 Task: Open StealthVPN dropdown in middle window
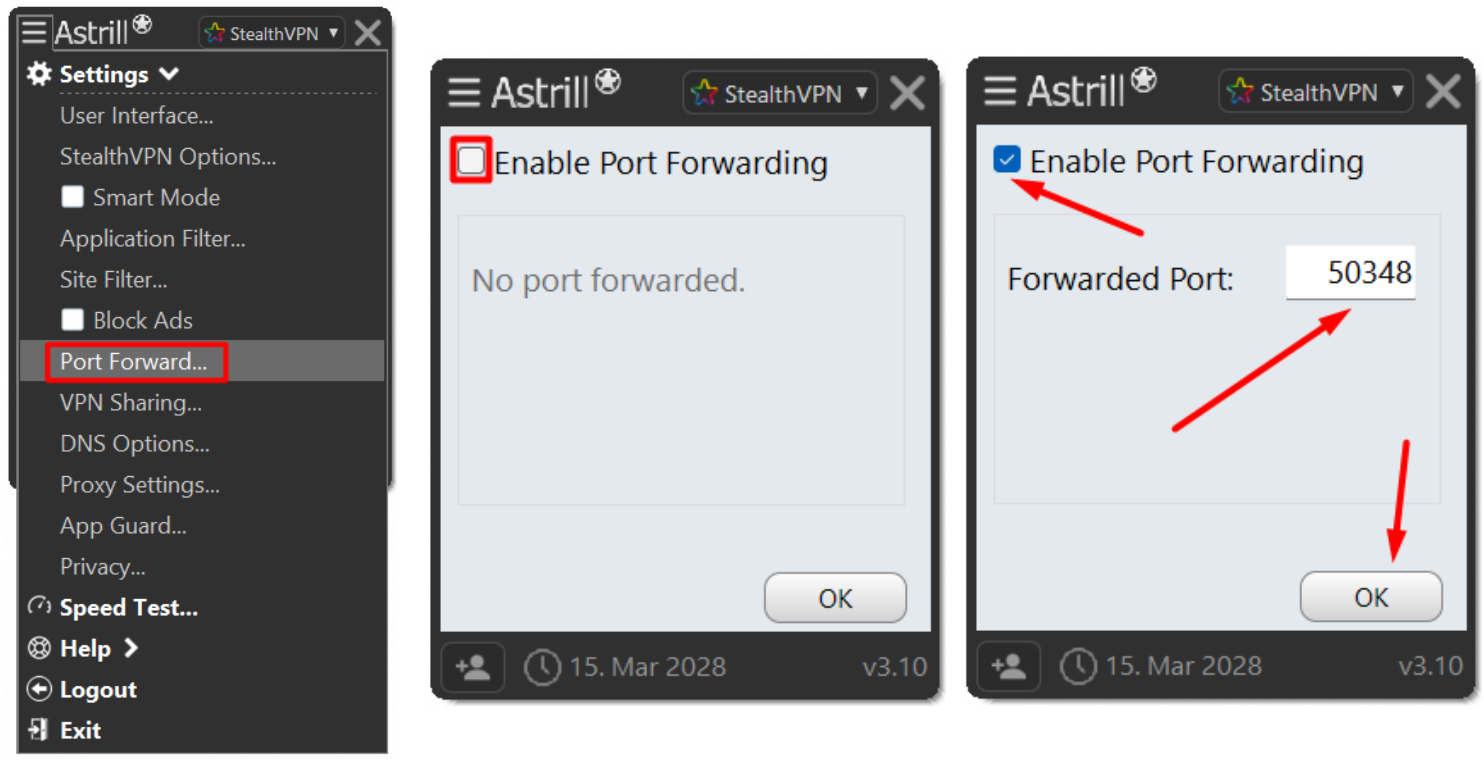(780, 94)
